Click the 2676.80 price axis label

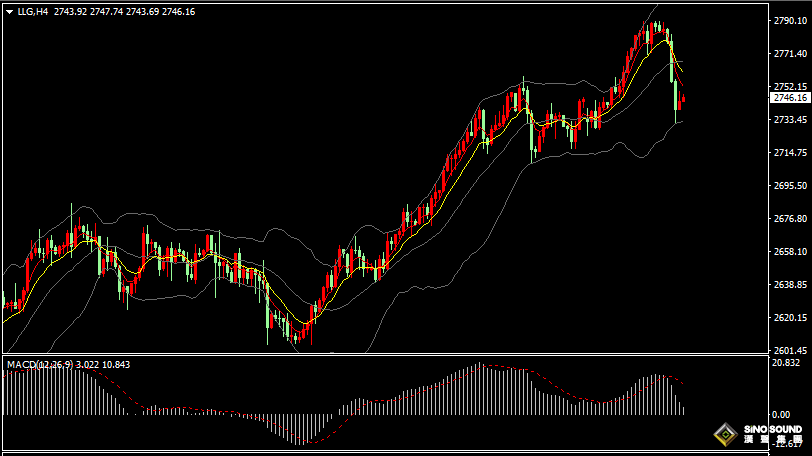pos(790,218)
